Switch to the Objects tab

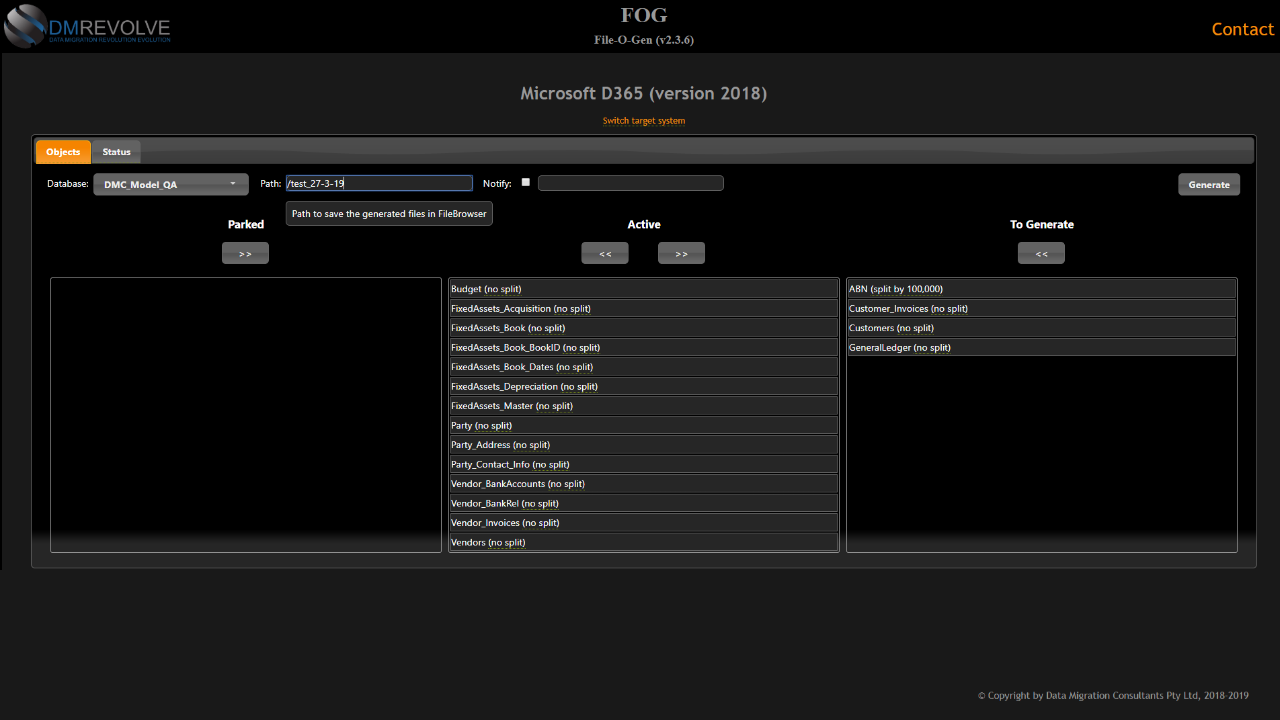(63, 152)
